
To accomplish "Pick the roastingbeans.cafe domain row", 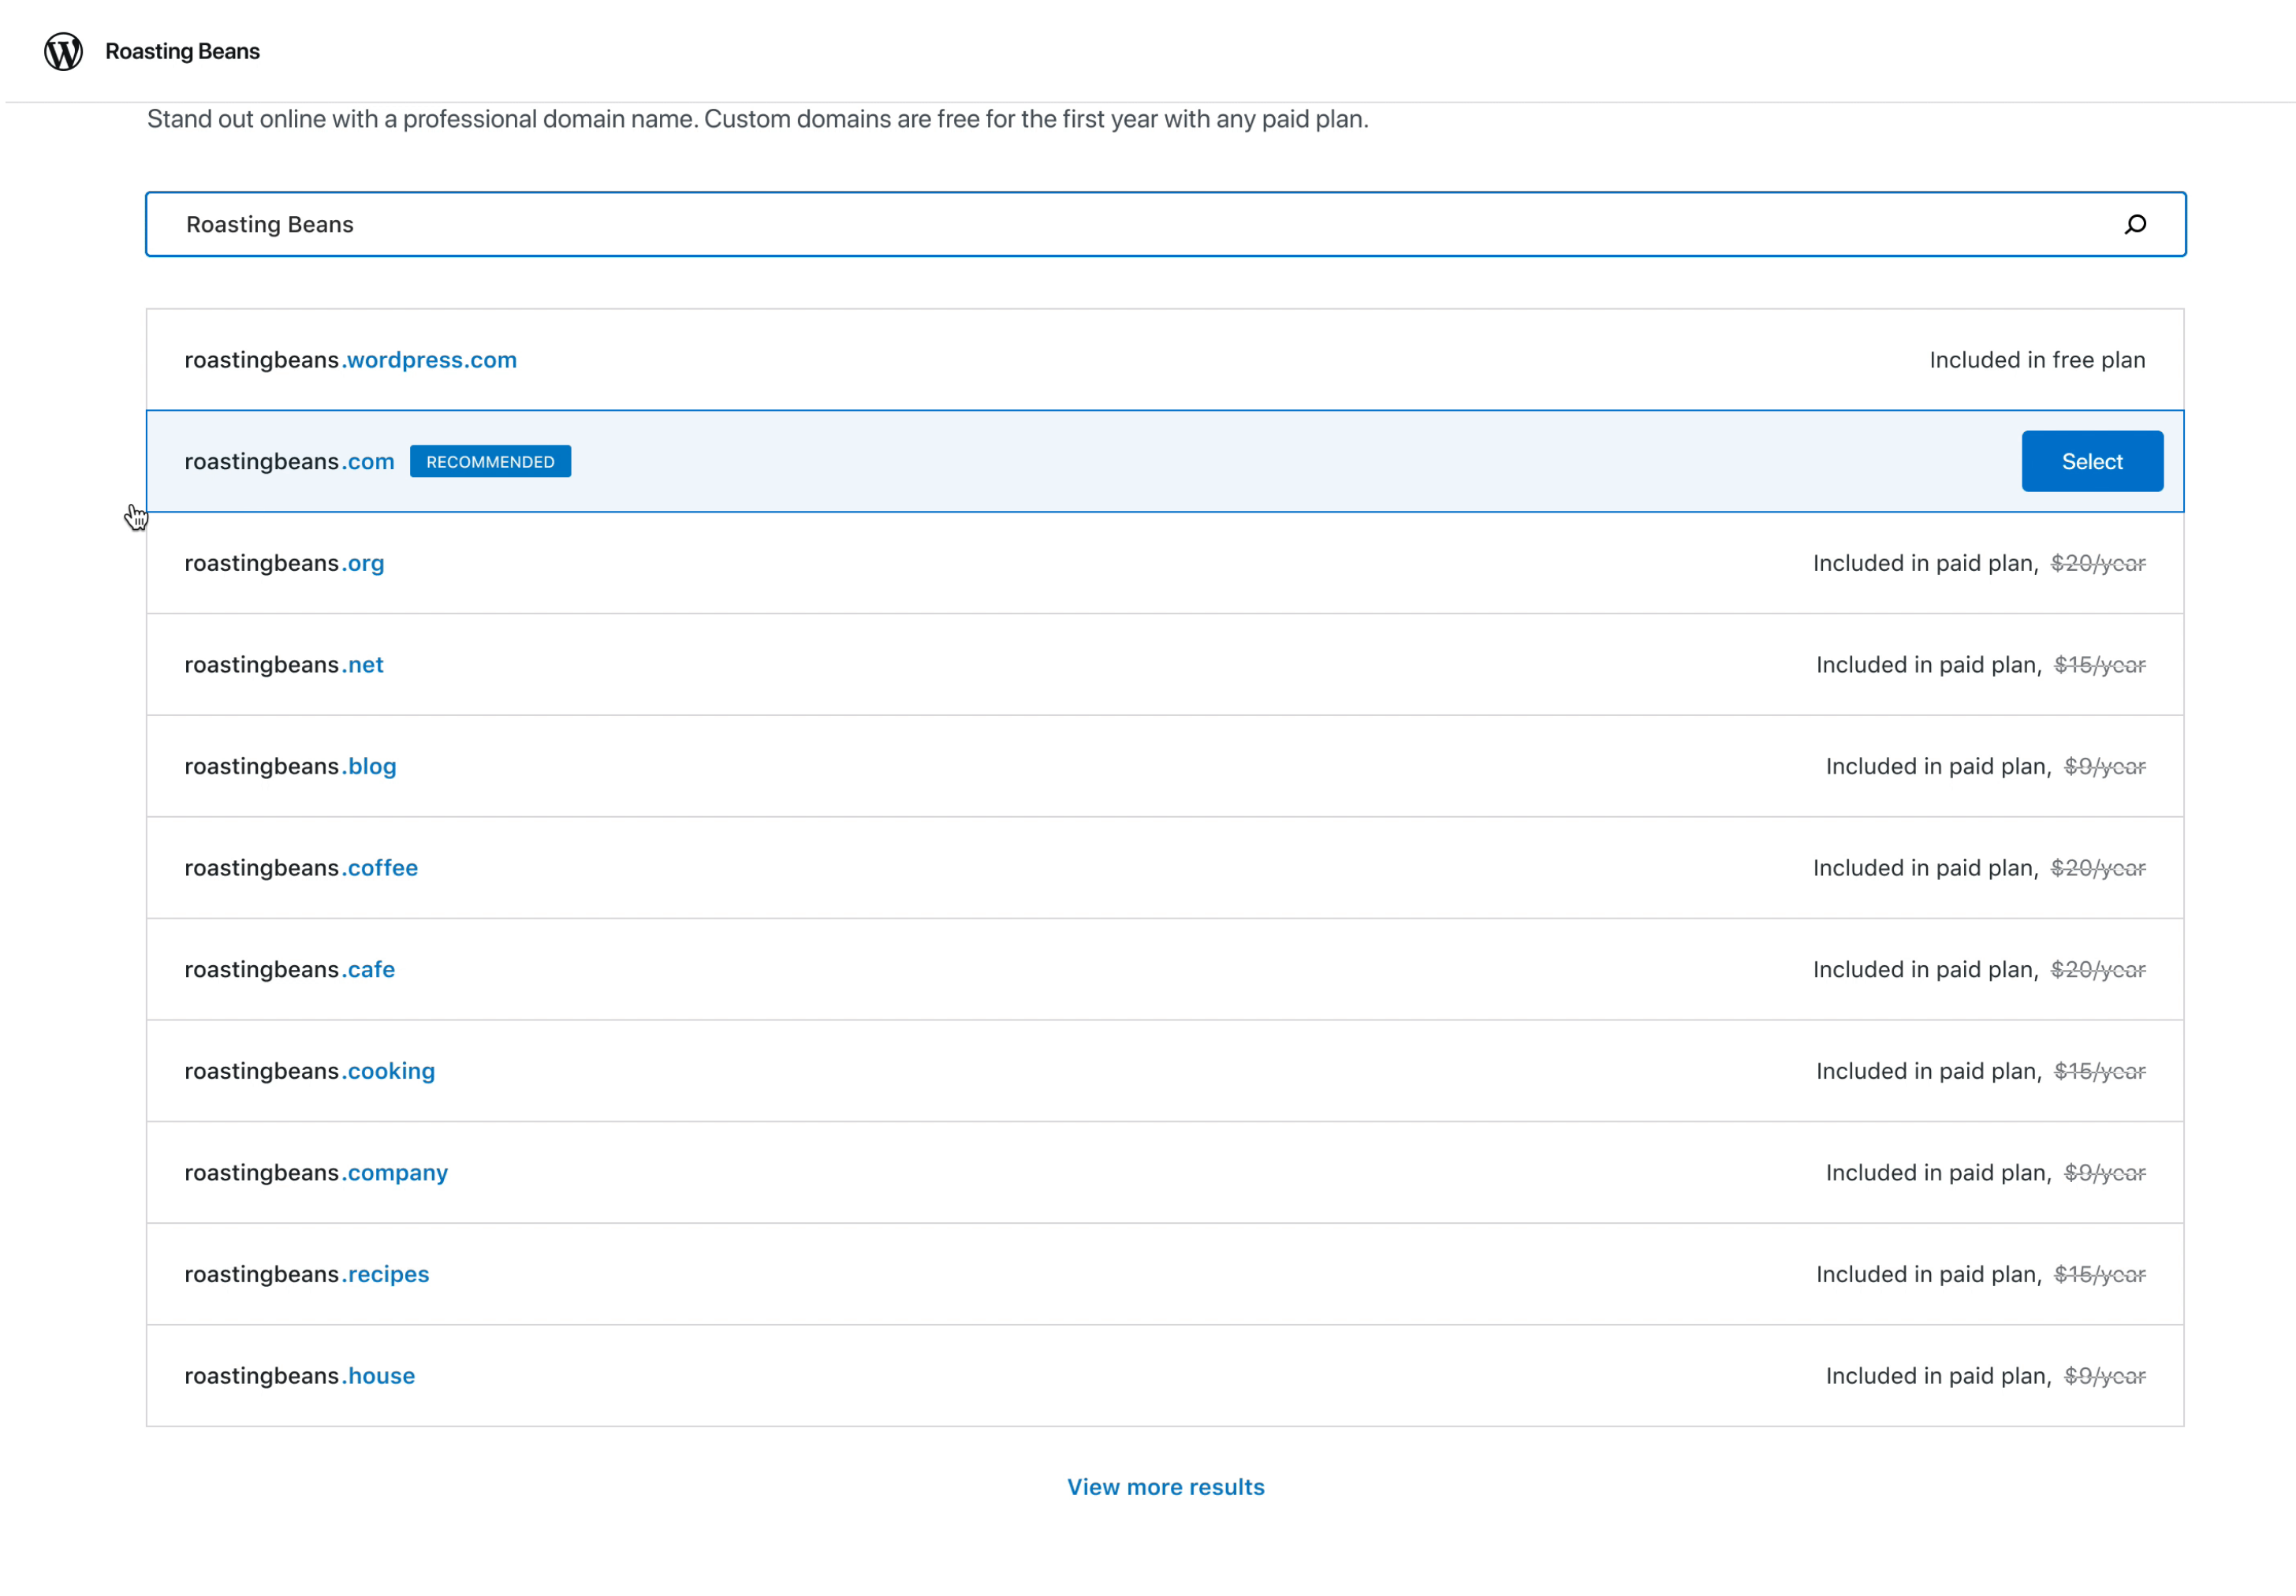I will [x=290, y=970].
